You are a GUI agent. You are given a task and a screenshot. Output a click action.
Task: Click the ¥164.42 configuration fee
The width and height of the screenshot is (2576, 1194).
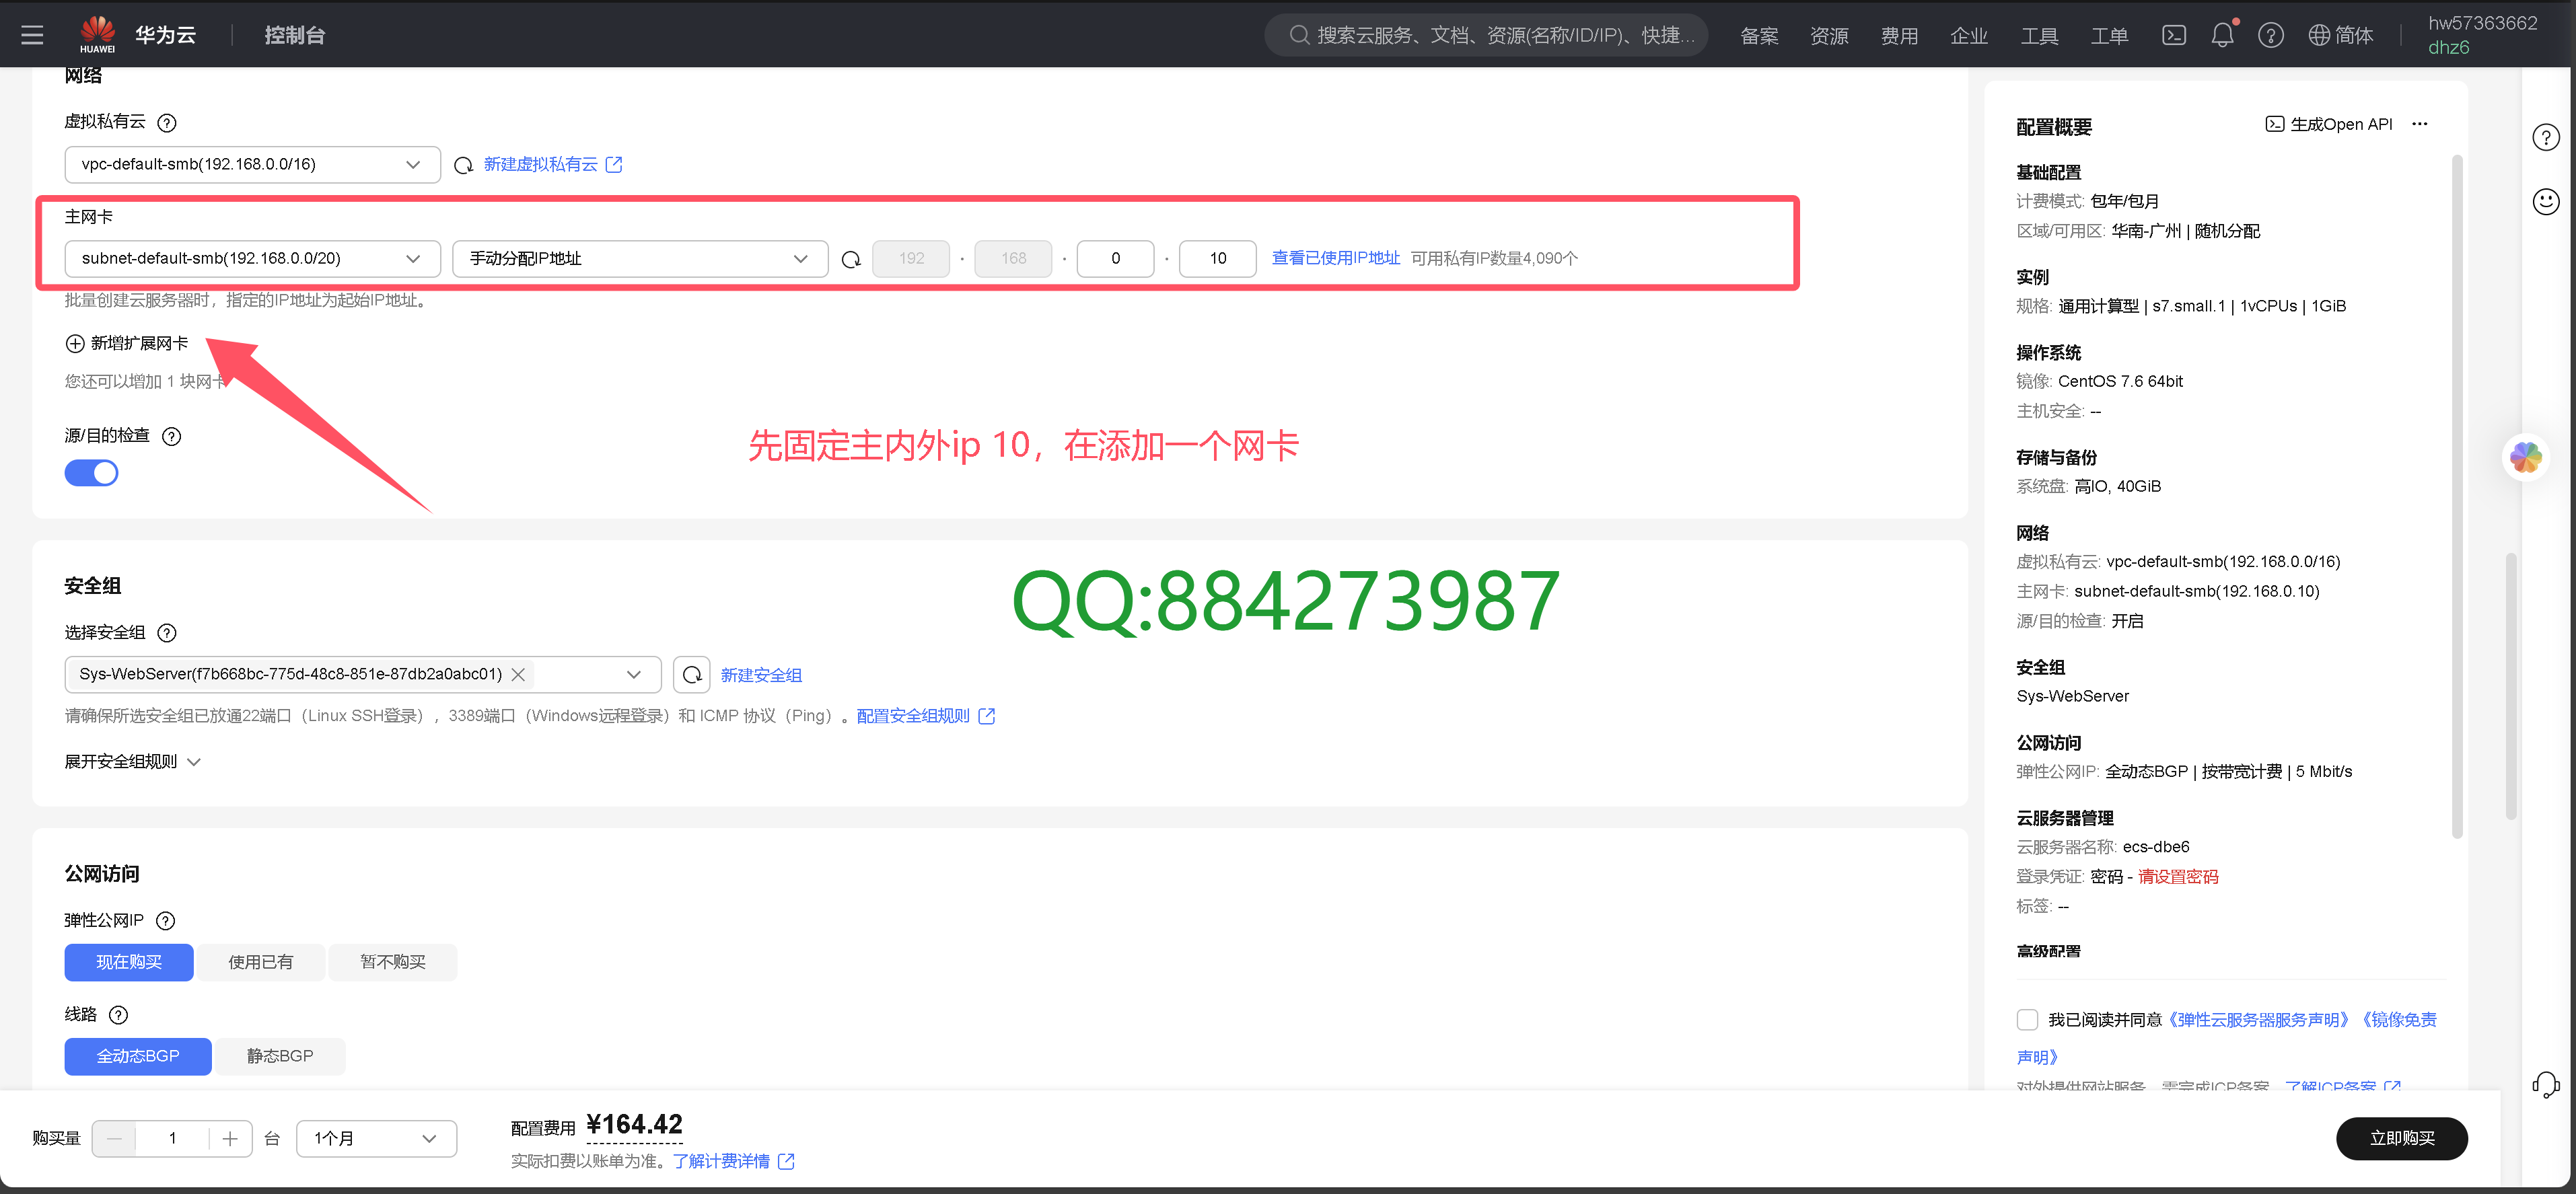pos(634,1125)
